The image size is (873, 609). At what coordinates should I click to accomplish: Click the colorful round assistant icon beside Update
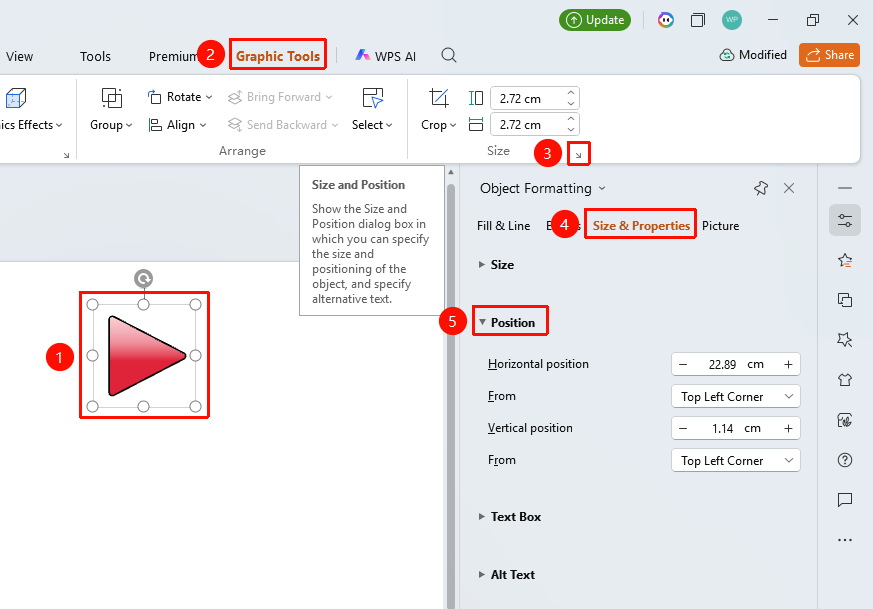point(665,20)
